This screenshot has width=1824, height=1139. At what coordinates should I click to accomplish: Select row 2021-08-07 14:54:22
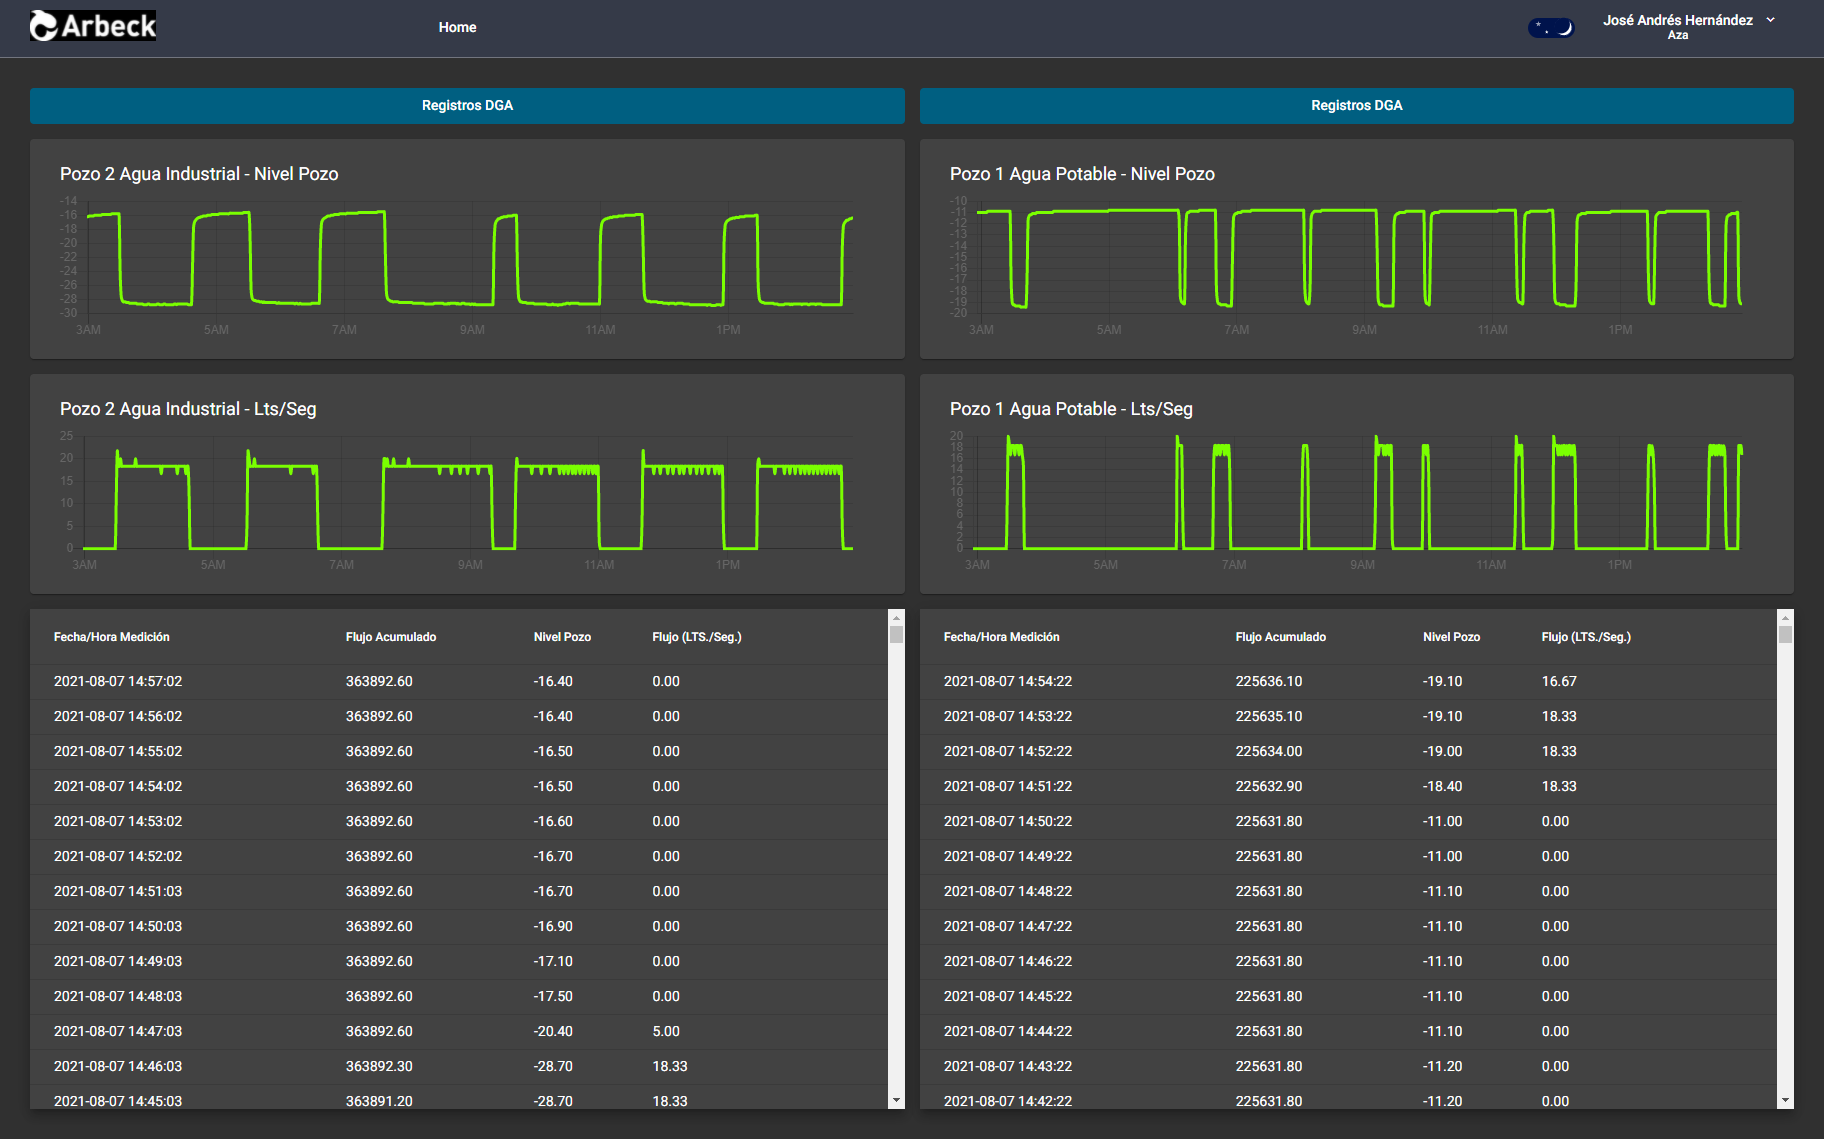1348,681
